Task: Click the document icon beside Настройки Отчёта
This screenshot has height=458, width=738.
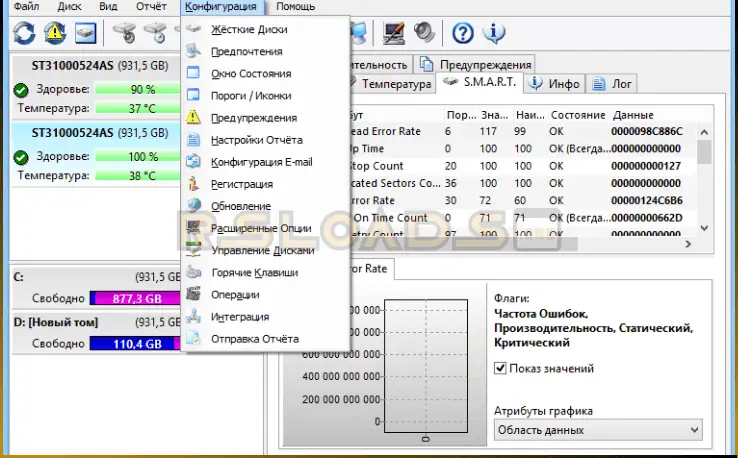Action: [193, 139]
